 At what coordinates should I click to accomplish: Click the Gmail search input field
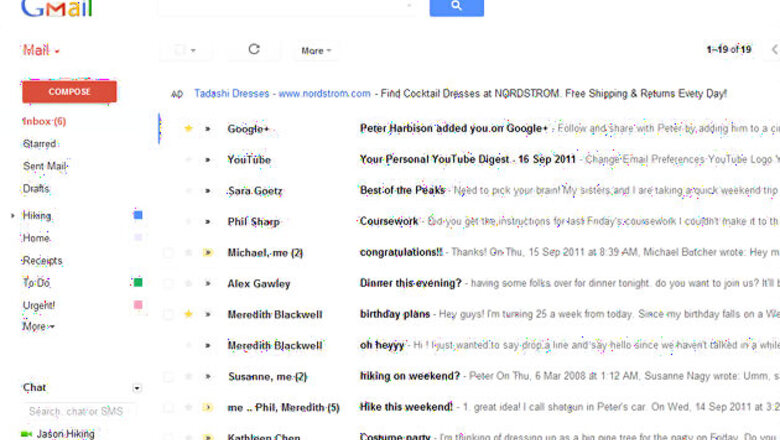286,7
